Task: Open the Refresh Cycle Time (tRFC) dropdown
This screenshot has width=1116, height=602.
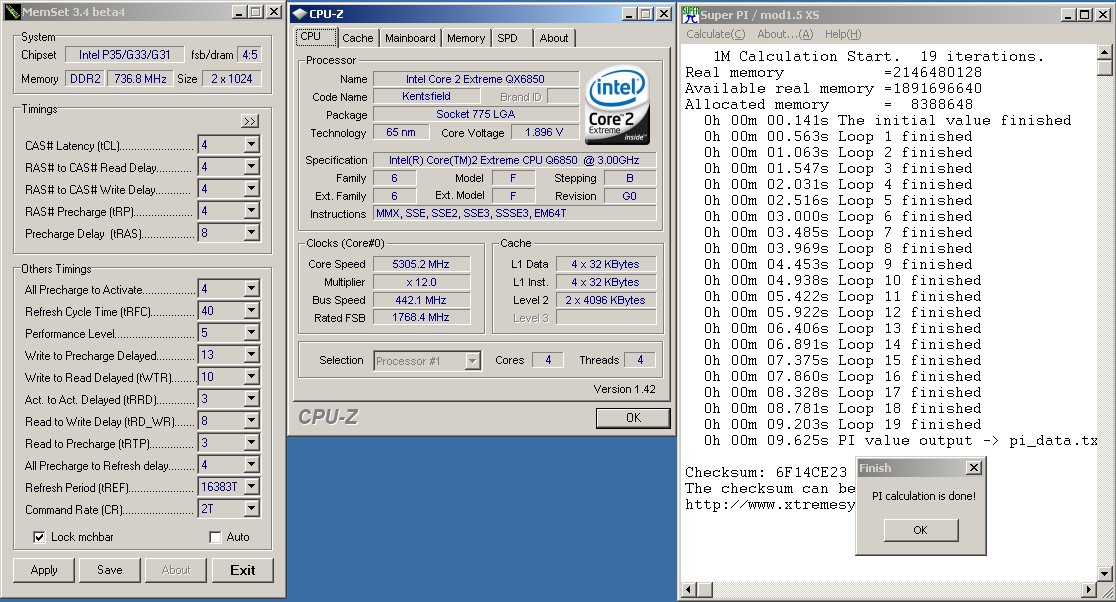Action: (251, 311)
